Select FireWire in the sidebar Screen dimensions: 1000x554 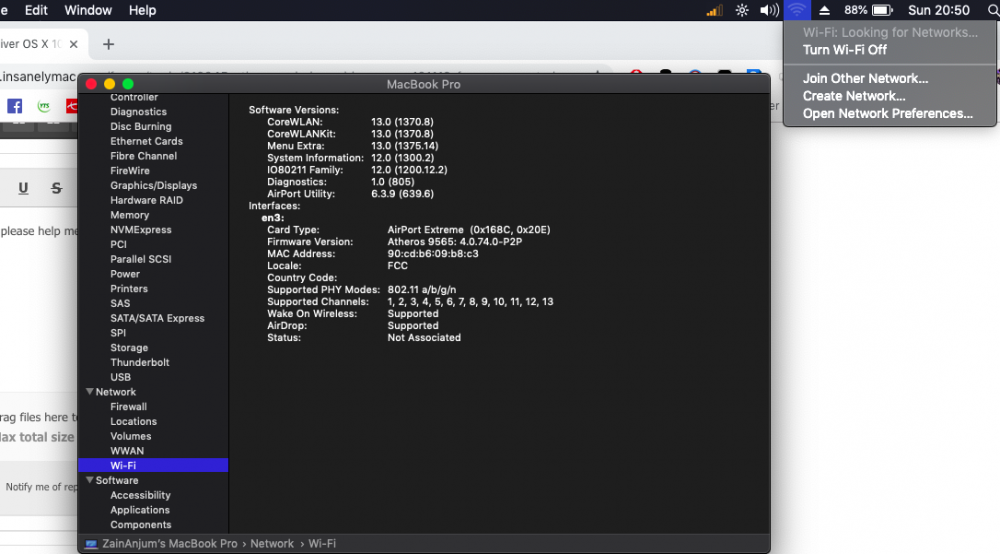click(130, 170)
